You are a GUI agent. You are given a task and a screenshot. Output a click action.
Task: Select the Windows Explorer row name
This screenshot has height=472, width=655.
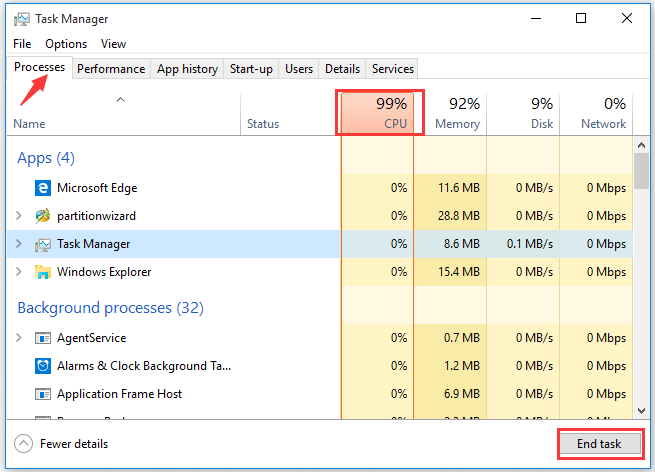104,272
